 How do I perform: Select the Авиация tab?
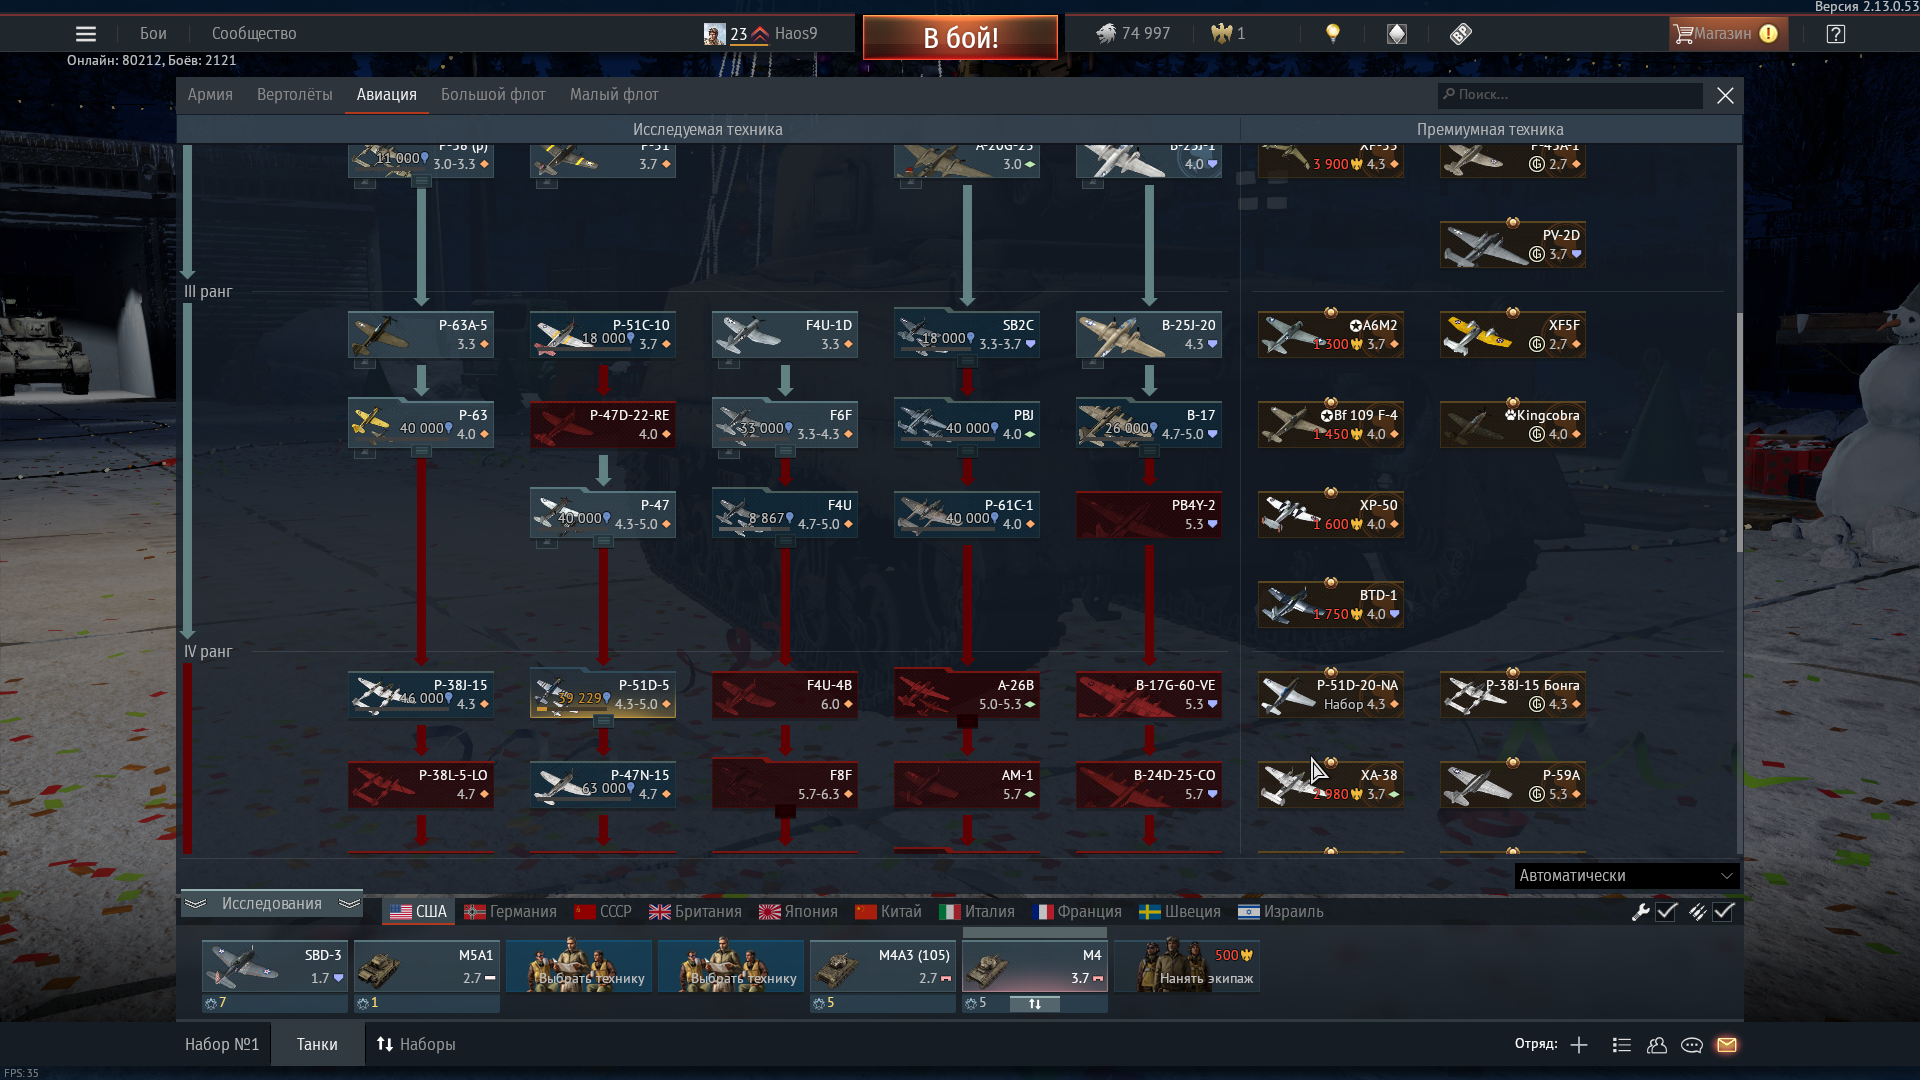click(x=387, y=95)
